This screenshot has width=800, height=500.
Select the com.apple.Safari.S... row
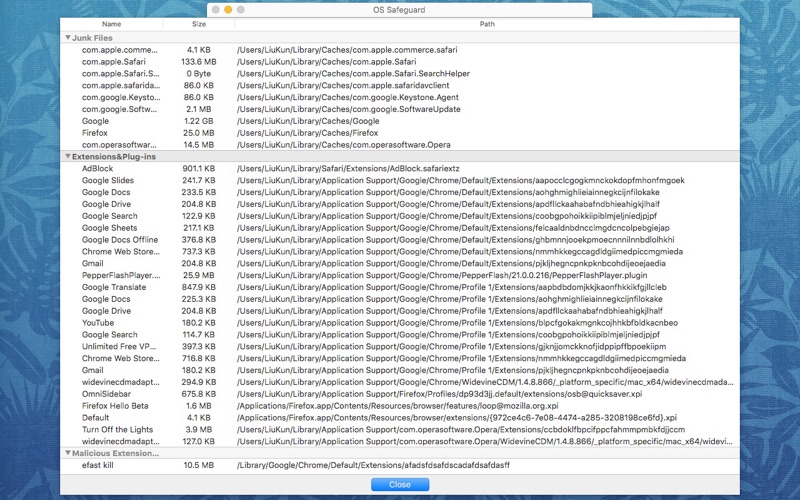pyautogui.click(x=399, y=73)
